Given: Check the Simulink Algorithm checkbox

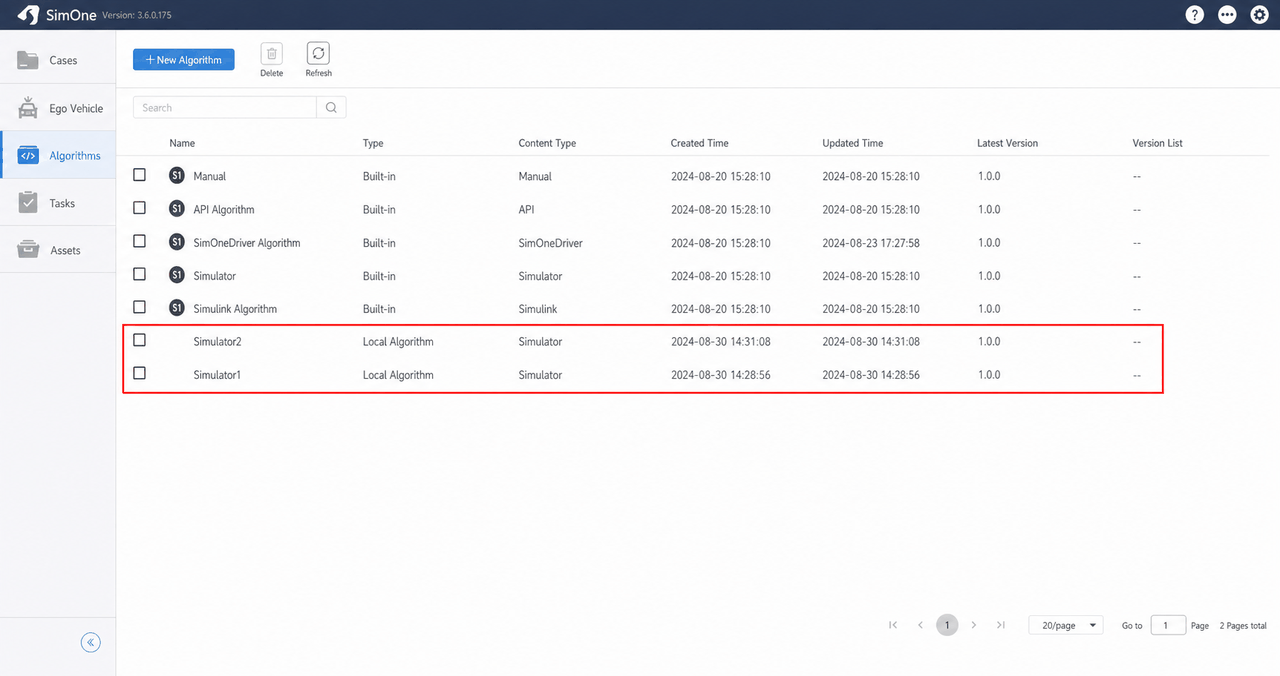Looking at the screenshot, I should pyautogui.click(x=139, y=307).
